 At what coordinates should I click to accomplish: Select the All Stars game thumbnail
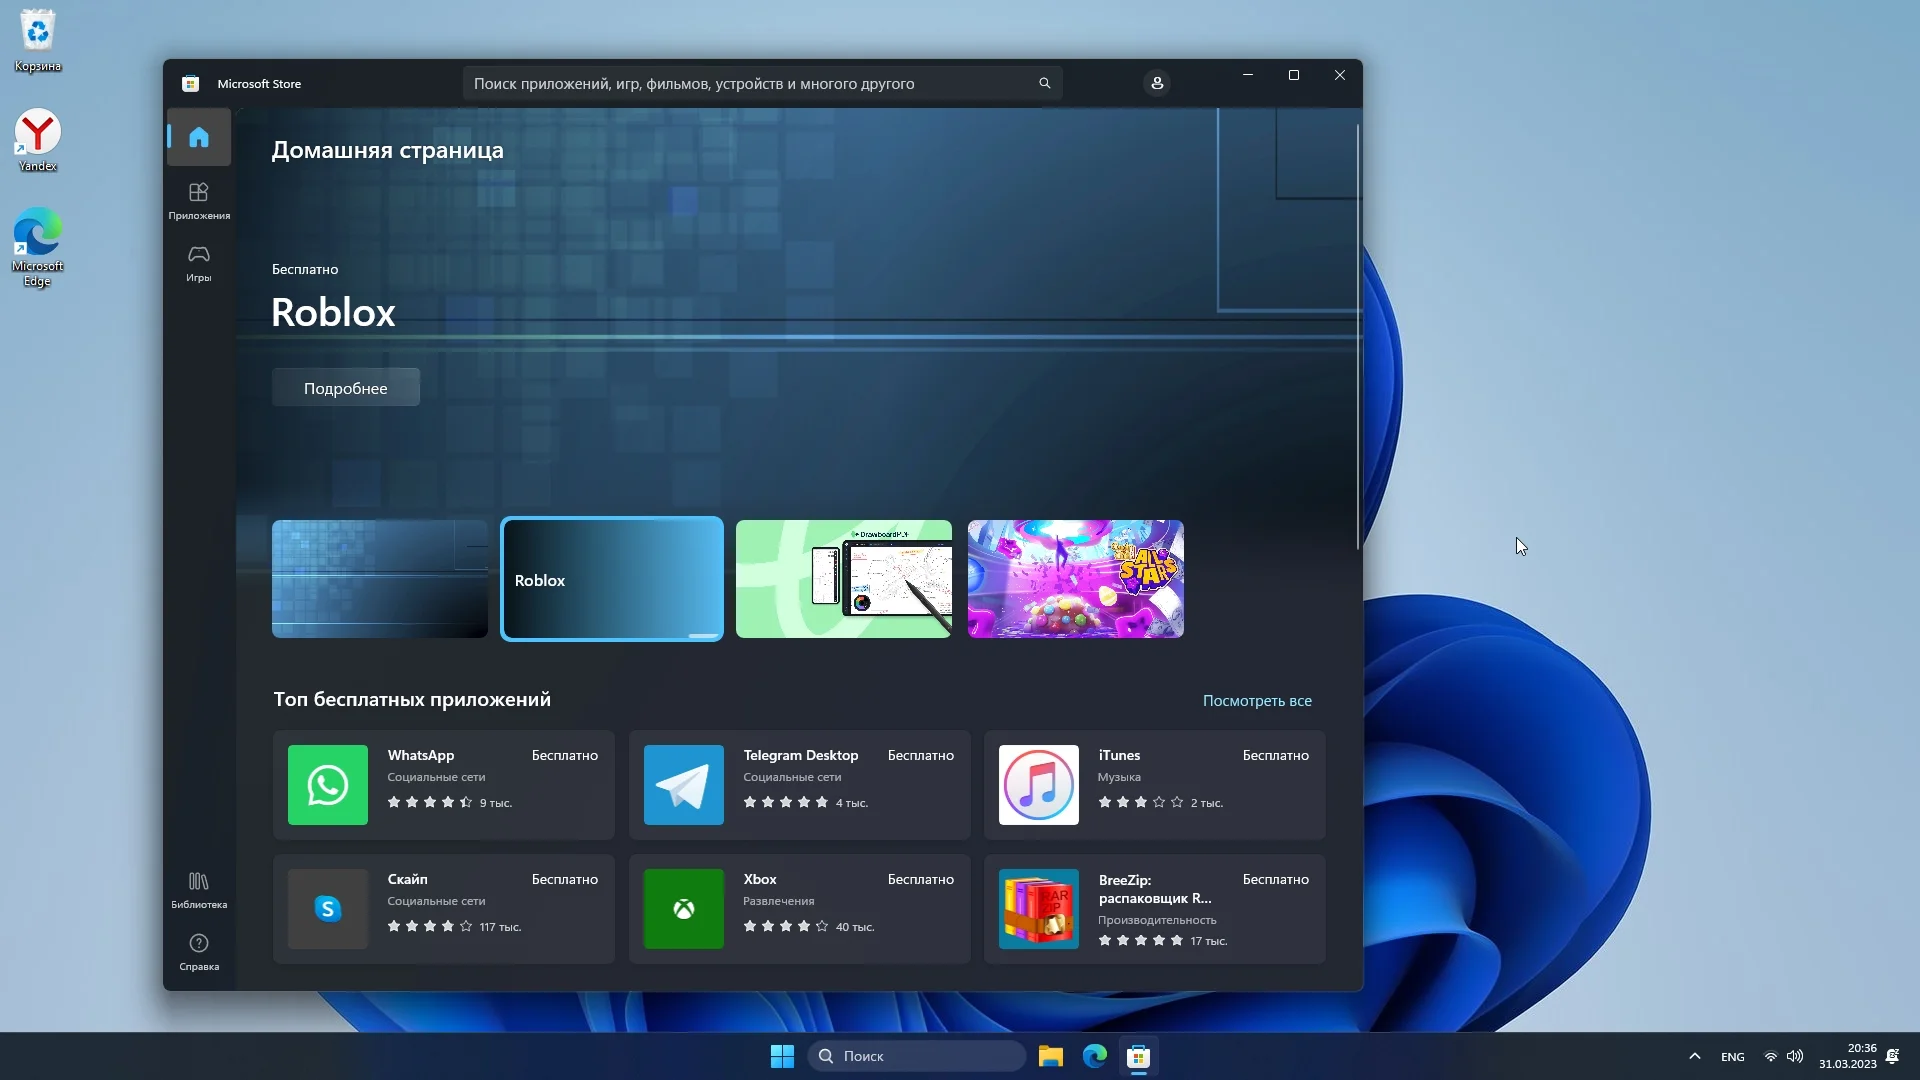1075,579
